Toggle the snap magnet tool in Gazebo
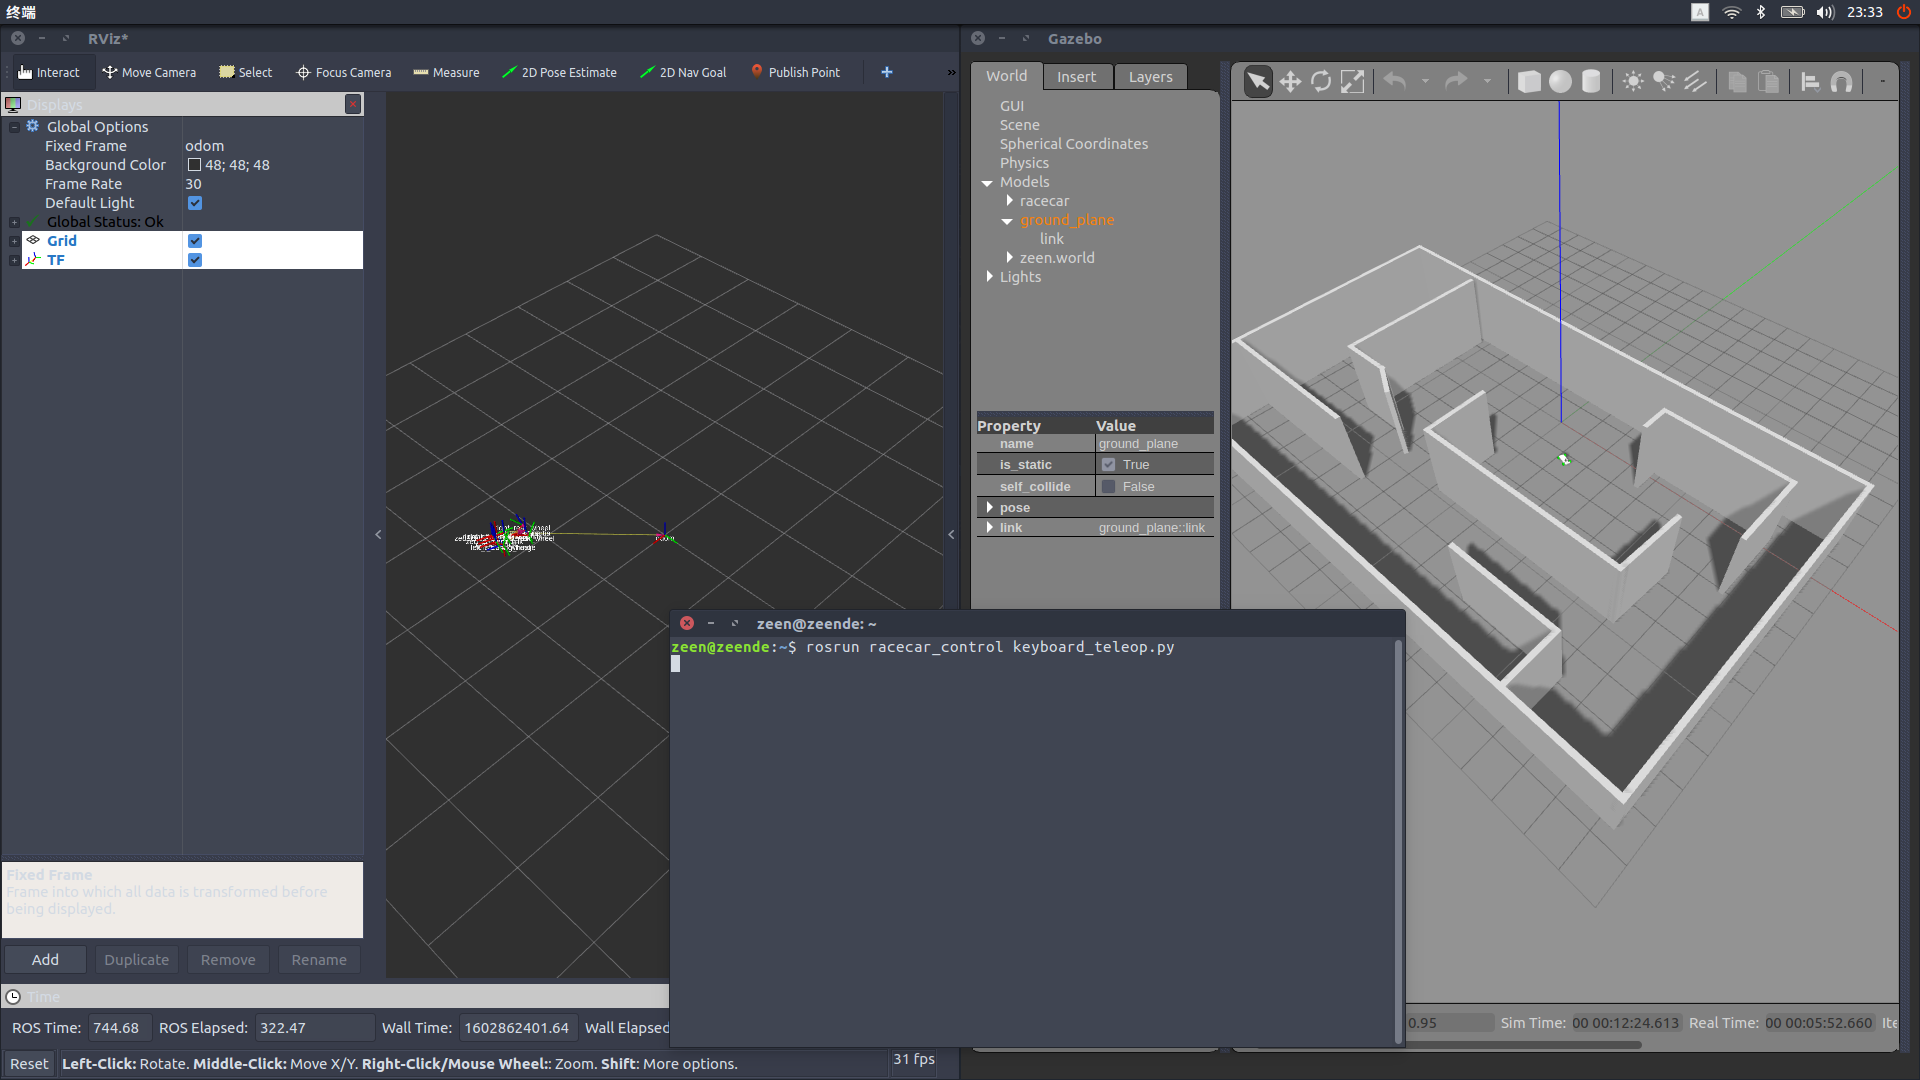Image resolution: width=1920 pixels, height=1080 pixels. tap(1841, 82)
